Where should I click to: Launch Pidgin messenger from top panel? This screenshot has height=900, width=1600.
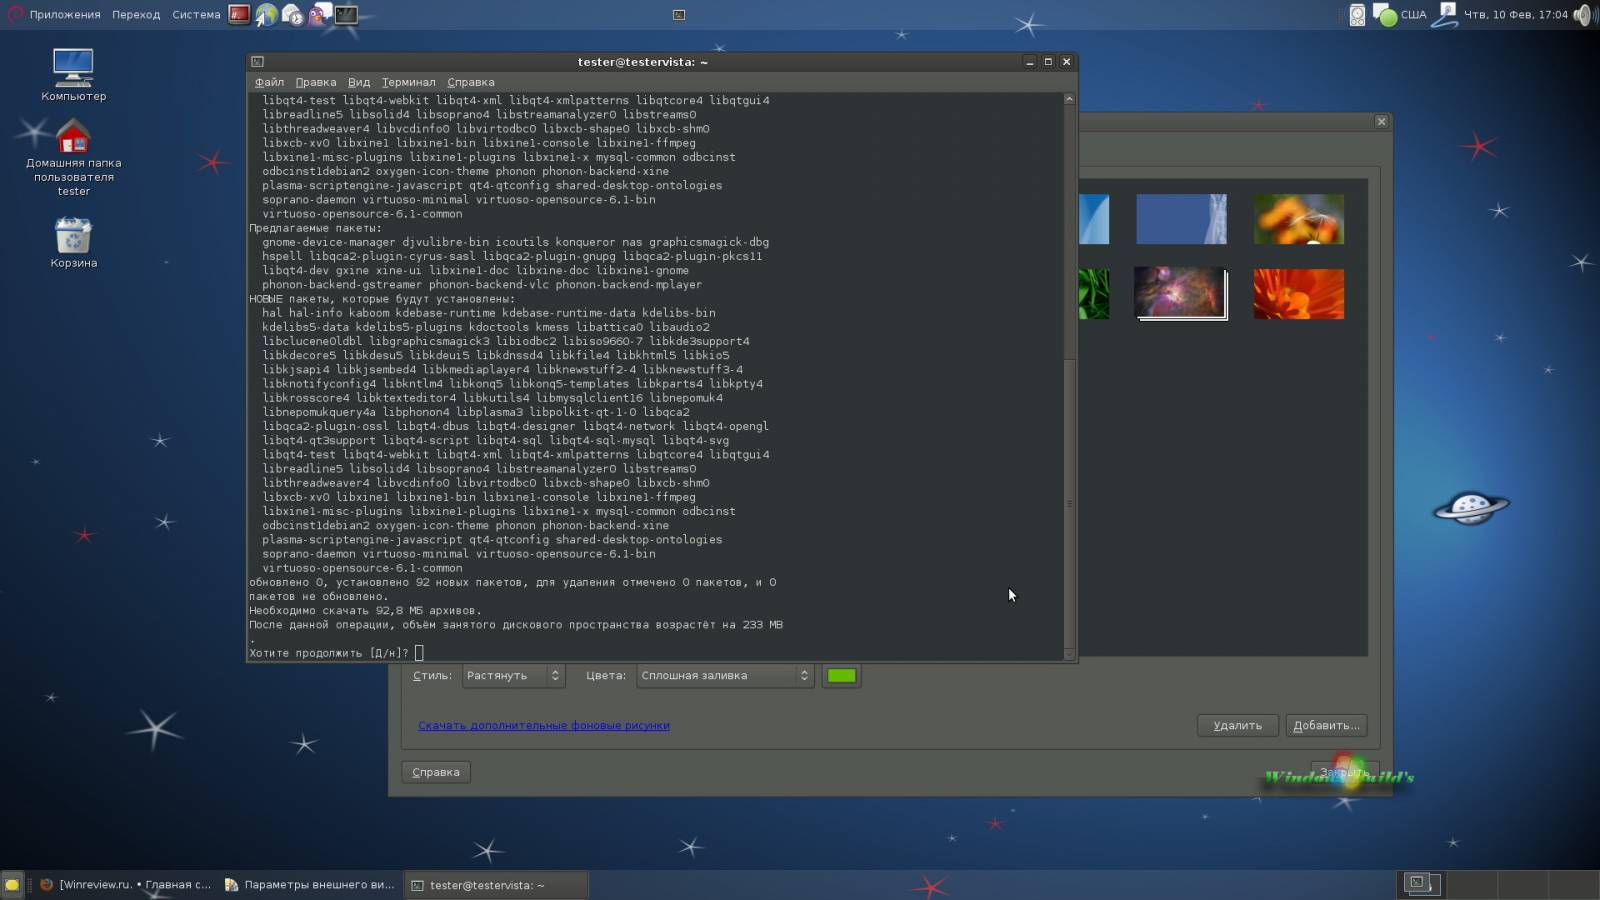point(319,14)
